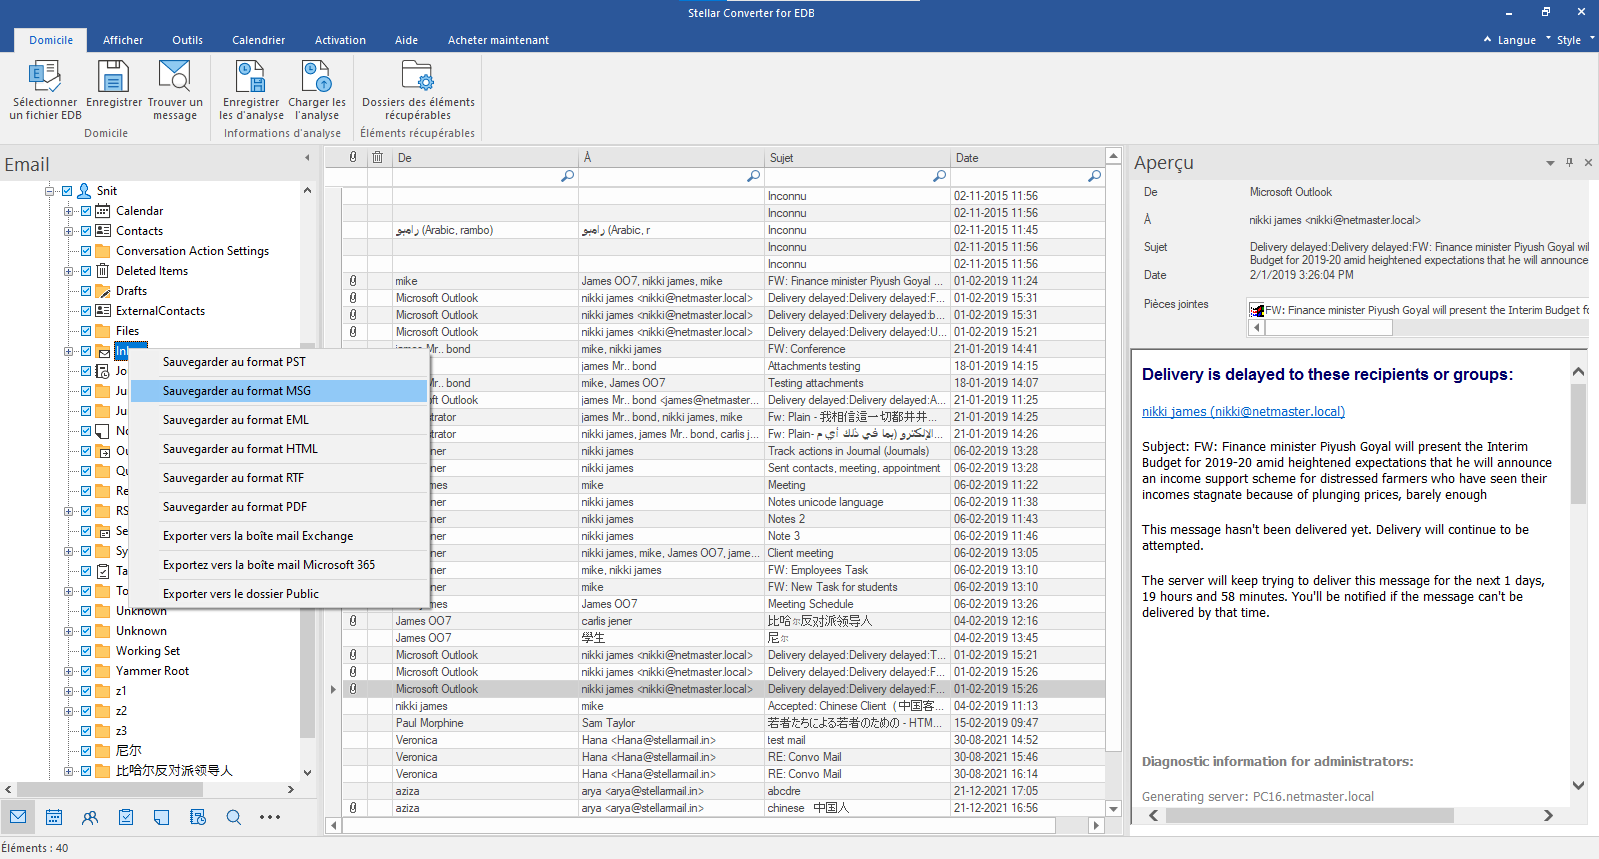Viewport: 1599px width, 859px height.
Task: Select the Paul Morphine message row
Action: click(x=724, y=723)
